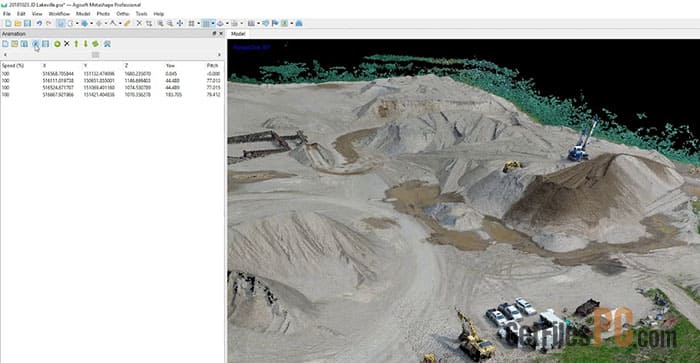Save the project using the main toolbar disk icon
Viewport: 700px width, 363px height.
(27, 23)
